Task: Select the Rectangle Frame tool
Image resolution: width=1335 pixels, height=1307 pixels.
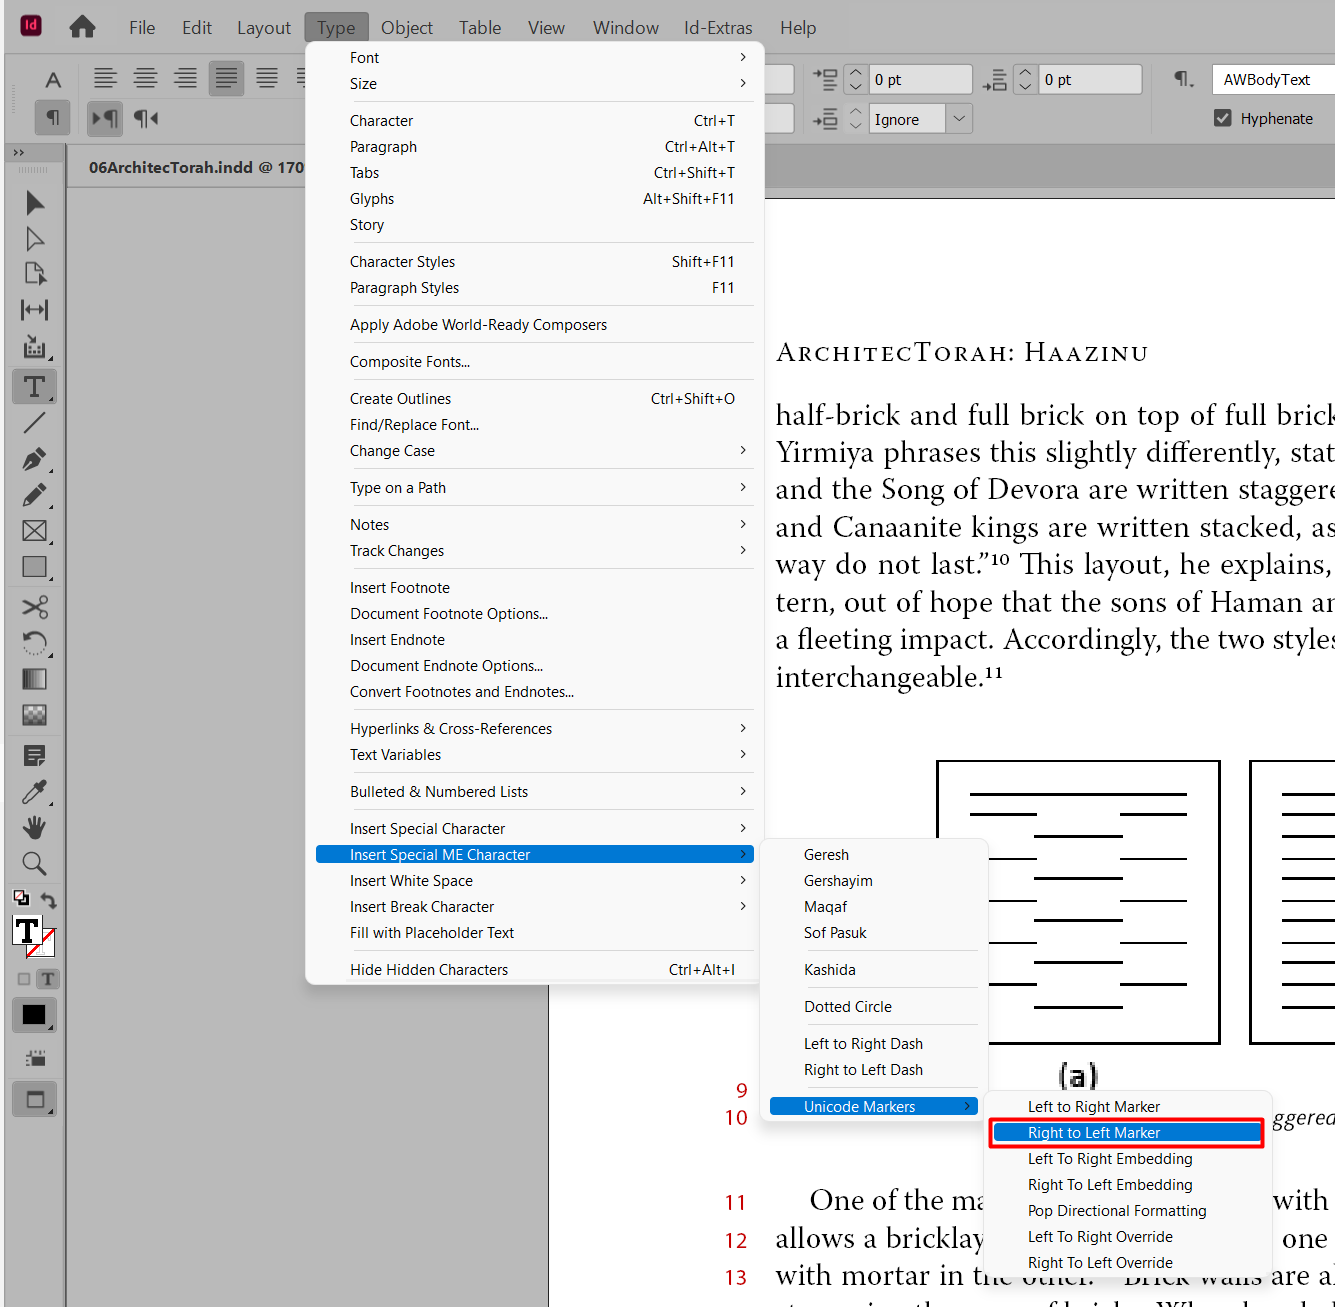Action: click(x=34, y=531)
